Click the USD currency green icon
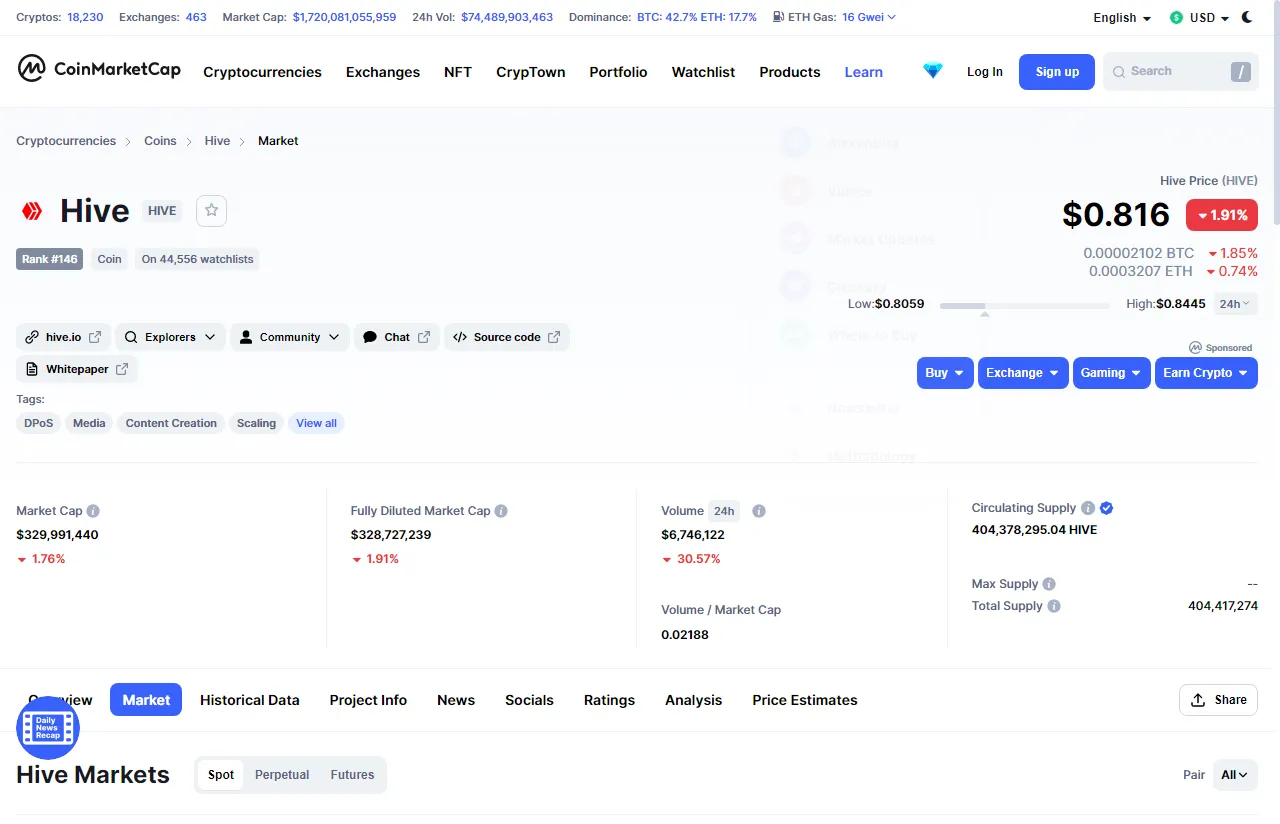Screen dimensions: 1280x824 coord(1176,18)
